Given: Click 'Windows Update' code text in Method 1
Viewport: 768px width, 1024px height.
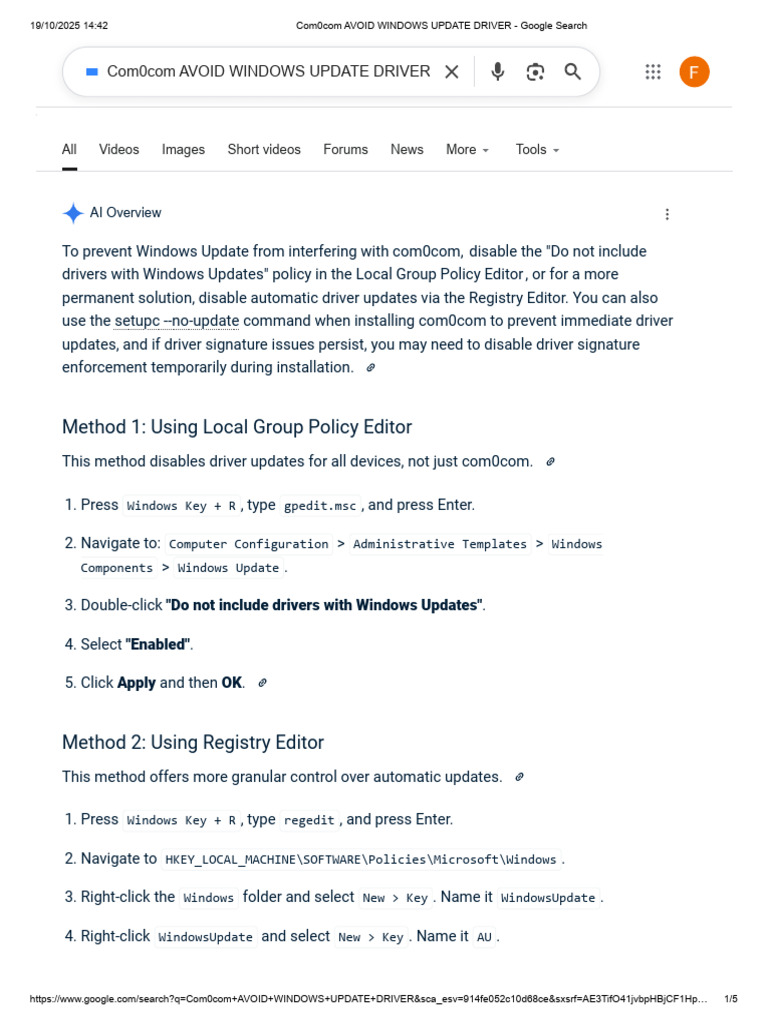Looking at the screenshot, I should click(228, 568).
